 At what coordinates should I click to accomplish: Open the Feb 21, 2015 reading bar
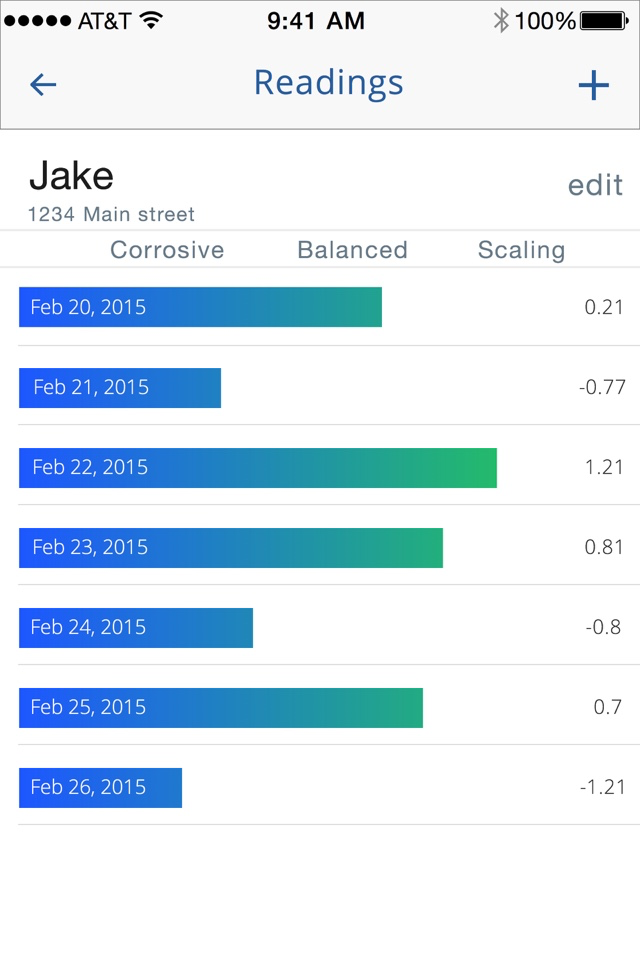tap(120, 388)
